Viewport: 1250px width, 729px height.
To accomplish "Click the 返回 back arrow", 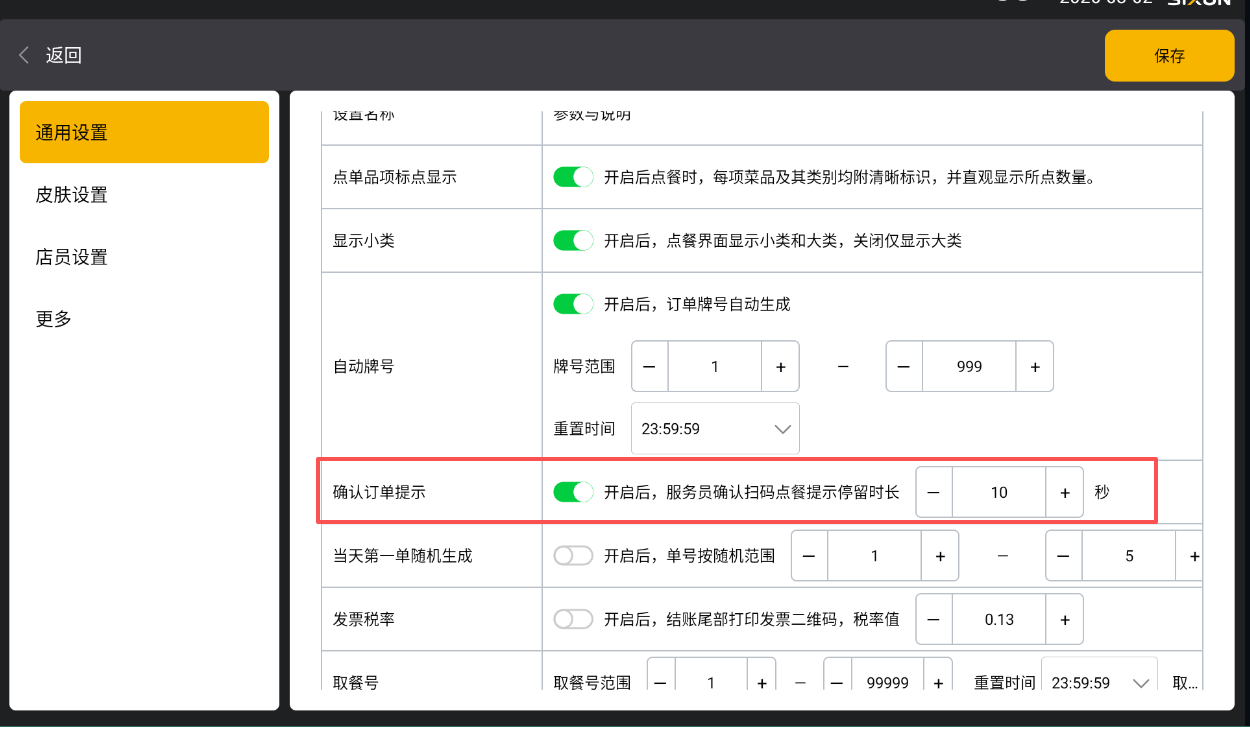I will point(25,55).
